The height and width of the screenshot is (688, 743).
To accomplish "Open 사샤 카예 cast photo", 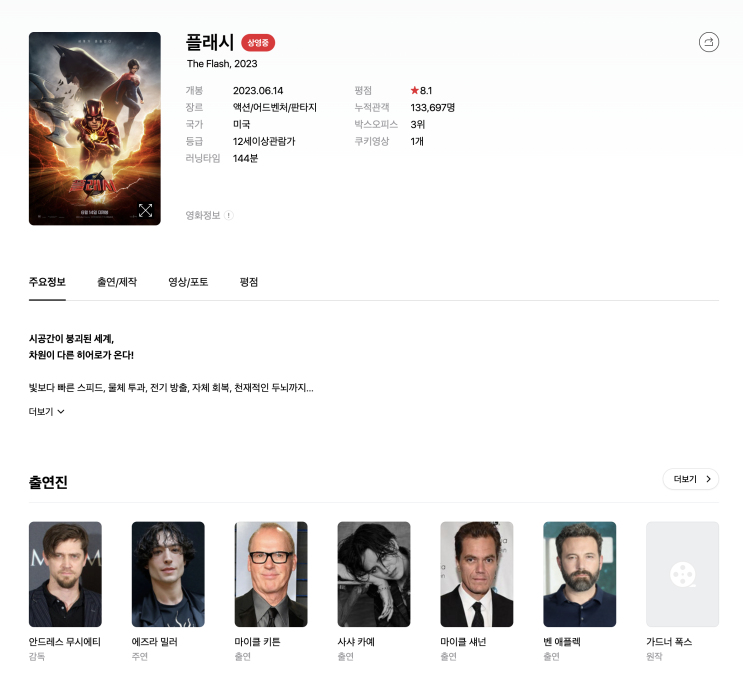I will pos(374,574).
